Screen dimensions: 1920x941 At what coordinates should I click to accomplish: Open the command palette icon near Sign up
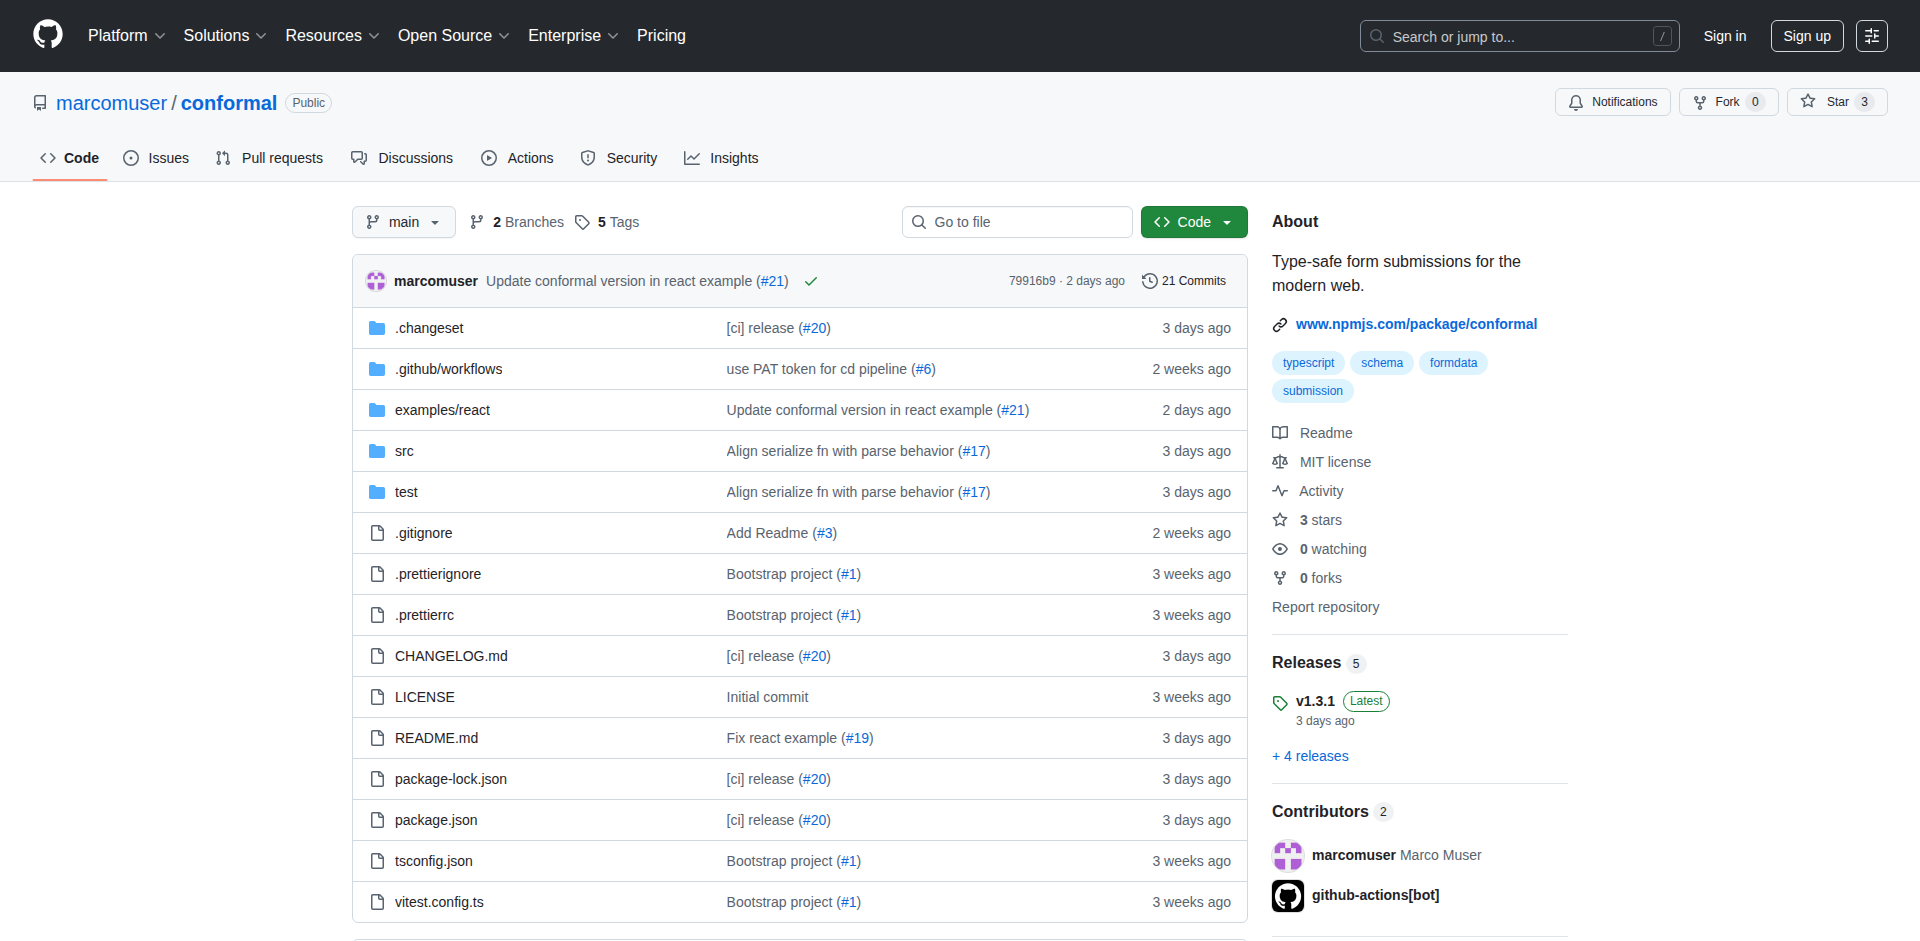1872,36
